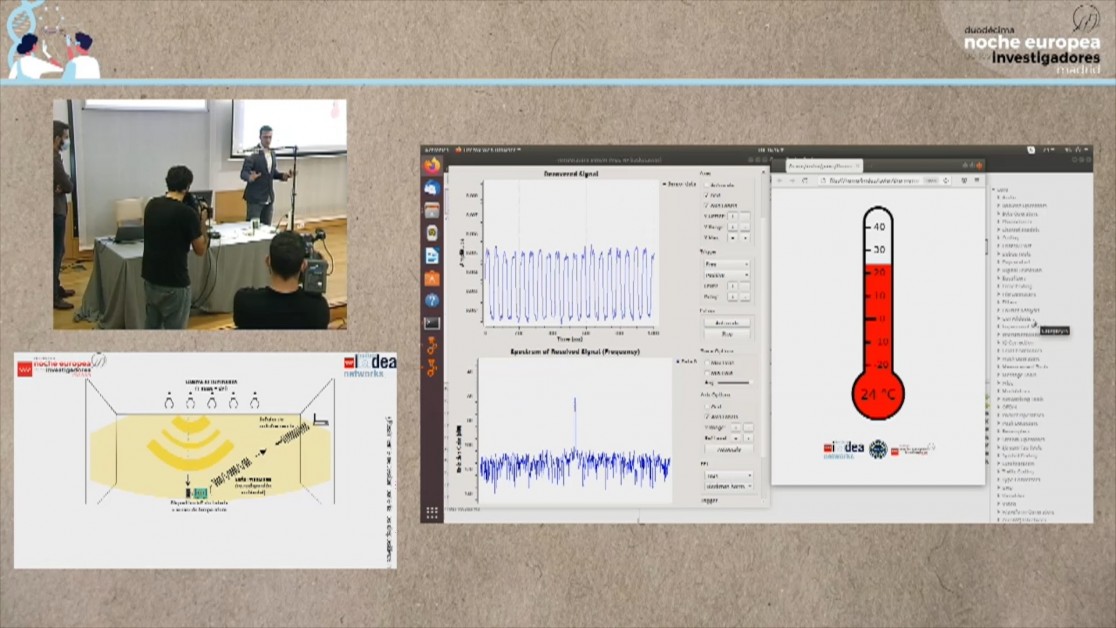The width and height of the screenshot is (1116, 628).
Task: Enable Max Hold in Trace Options
Action: pos(706,362)
